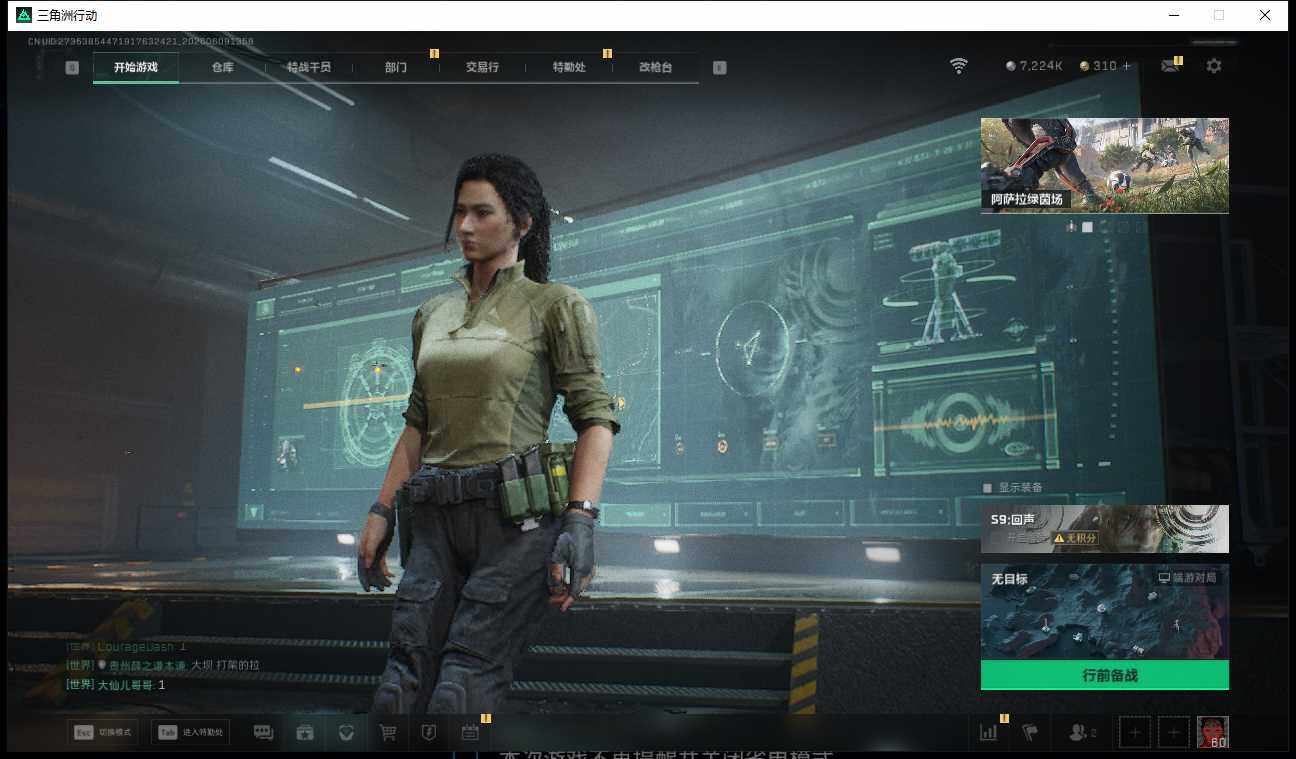Open the 无目标 map selection card
This screenshot has height=759, width=1296.
click(x=1105, y=612)
